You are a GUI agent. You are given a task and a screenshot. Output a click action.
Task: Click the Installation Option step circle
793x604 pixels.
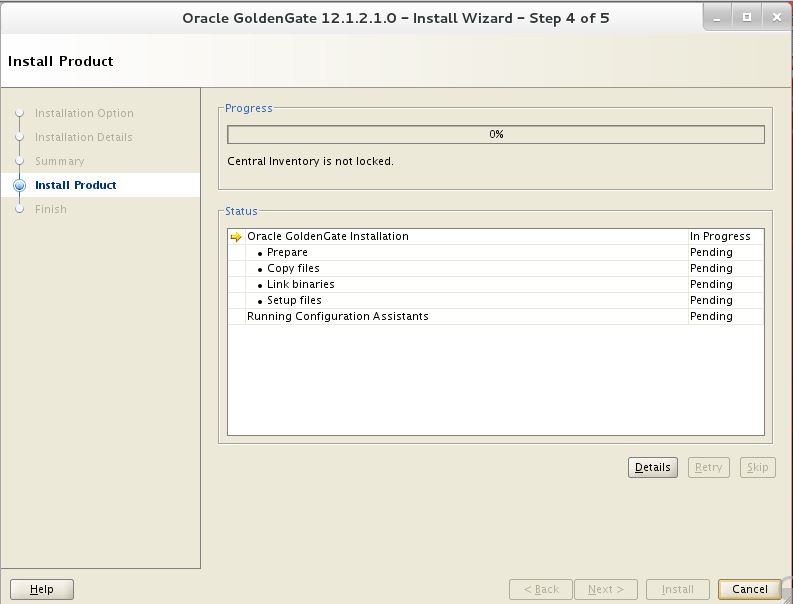pyautogui.click(x=19, y=113)
